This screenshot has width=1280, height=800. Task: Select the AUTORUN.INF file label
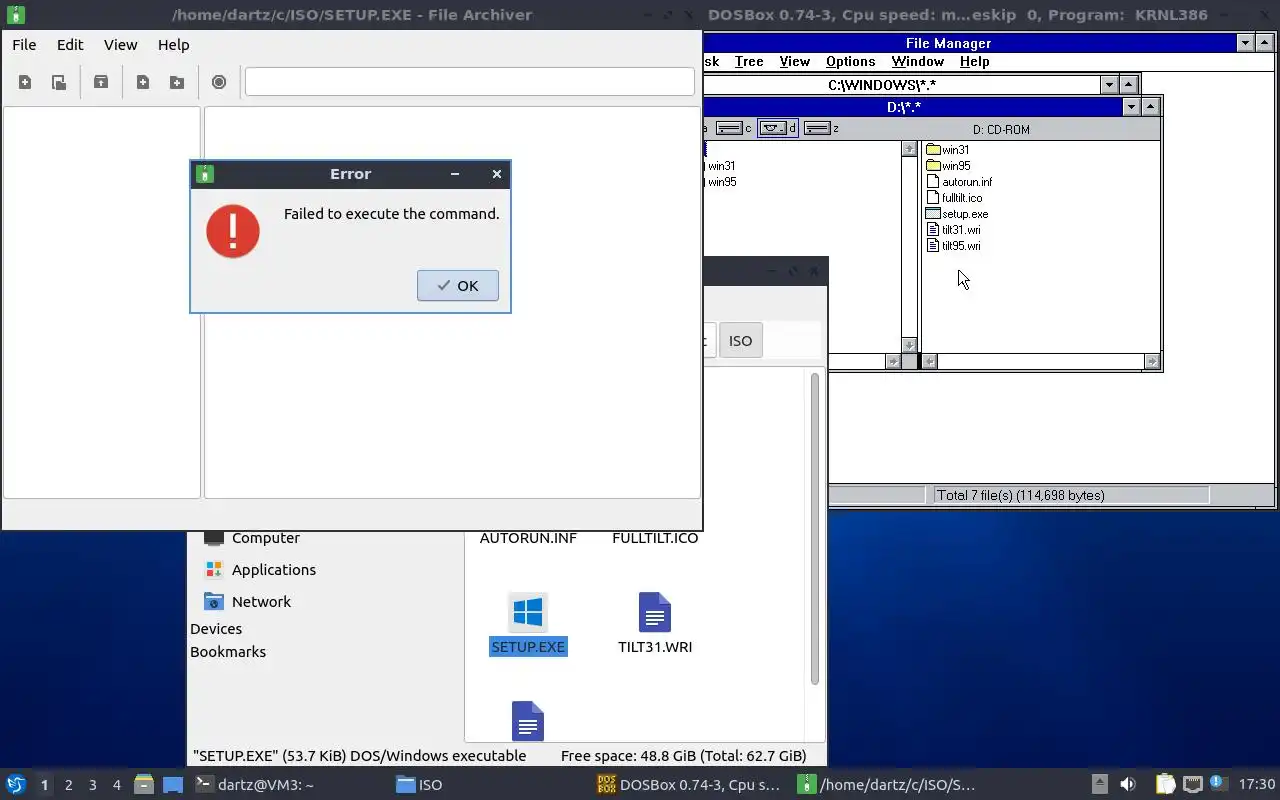(x=528, y=538)
